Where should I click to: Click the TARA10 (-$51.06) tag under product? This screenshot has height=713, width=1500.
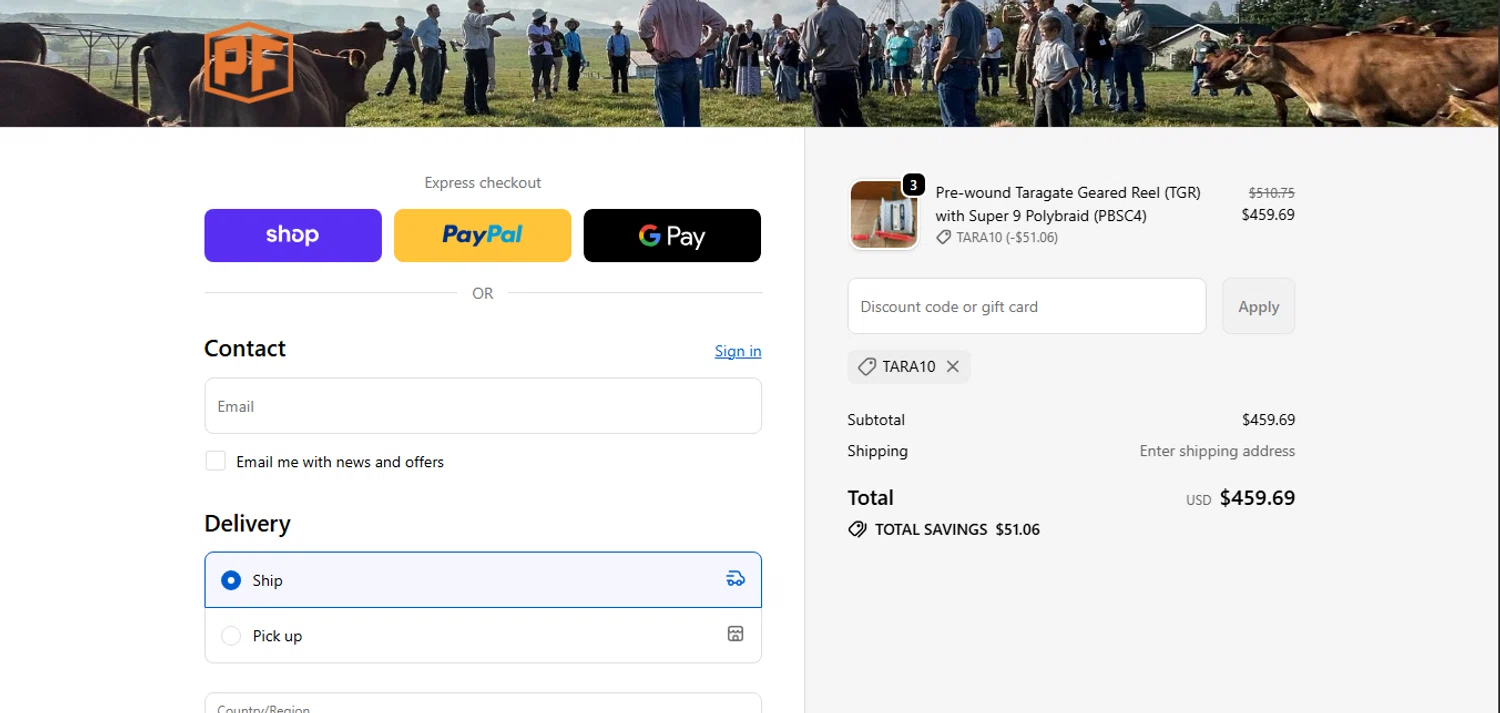997,238
